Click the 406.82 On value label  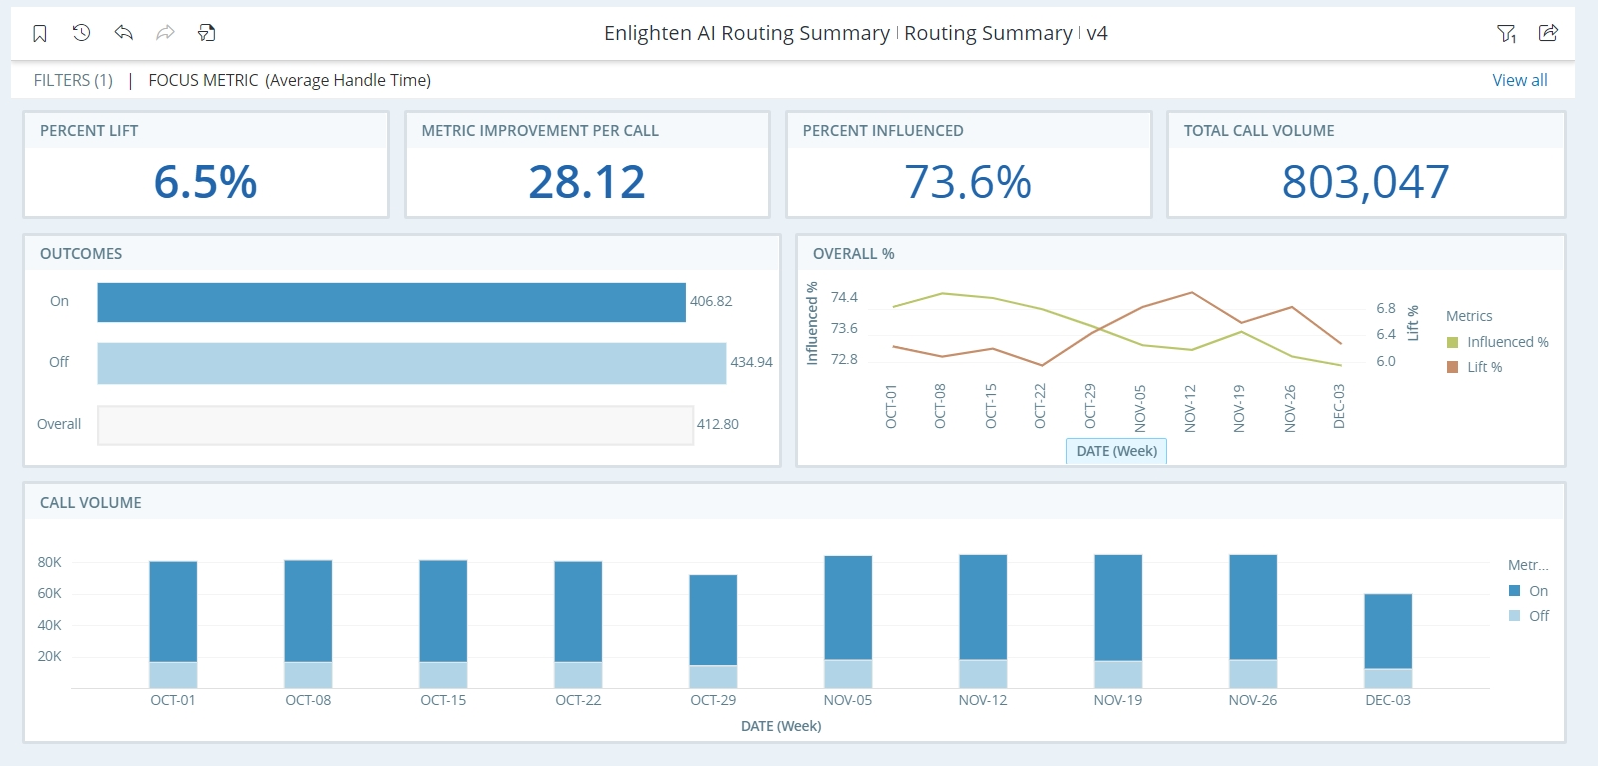[x=711, y=301]
